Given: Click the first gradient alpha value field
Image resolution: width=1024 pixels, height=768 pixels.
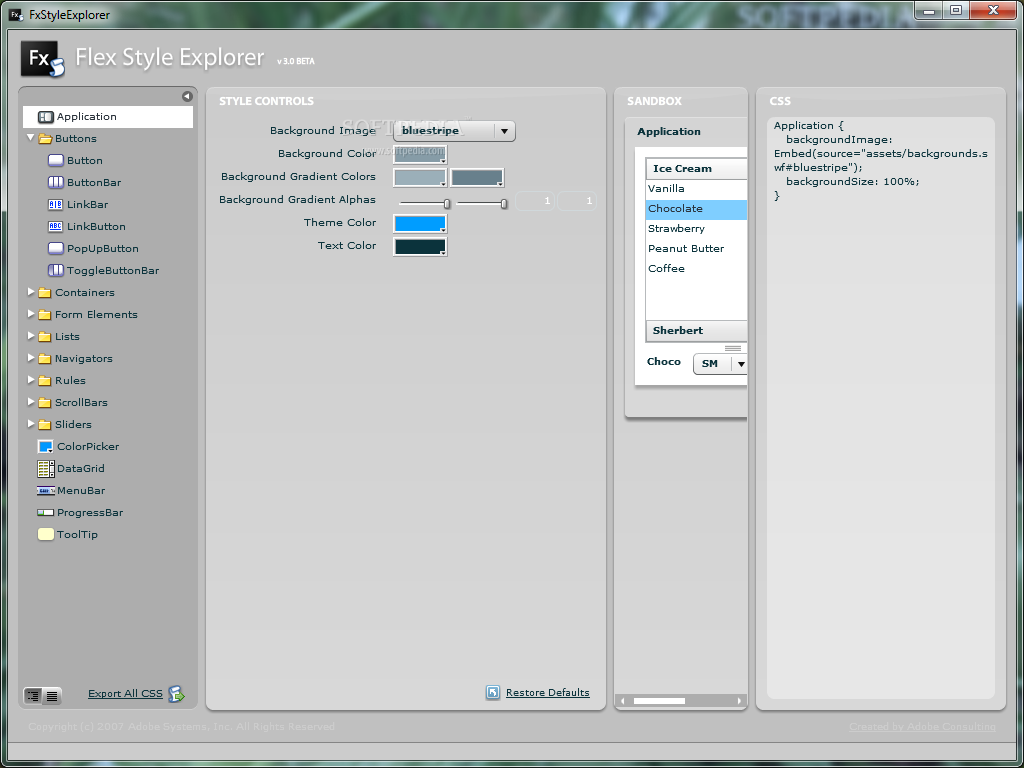Looking at the screenshot, I should pyautogui.click(x=535, y=201).
